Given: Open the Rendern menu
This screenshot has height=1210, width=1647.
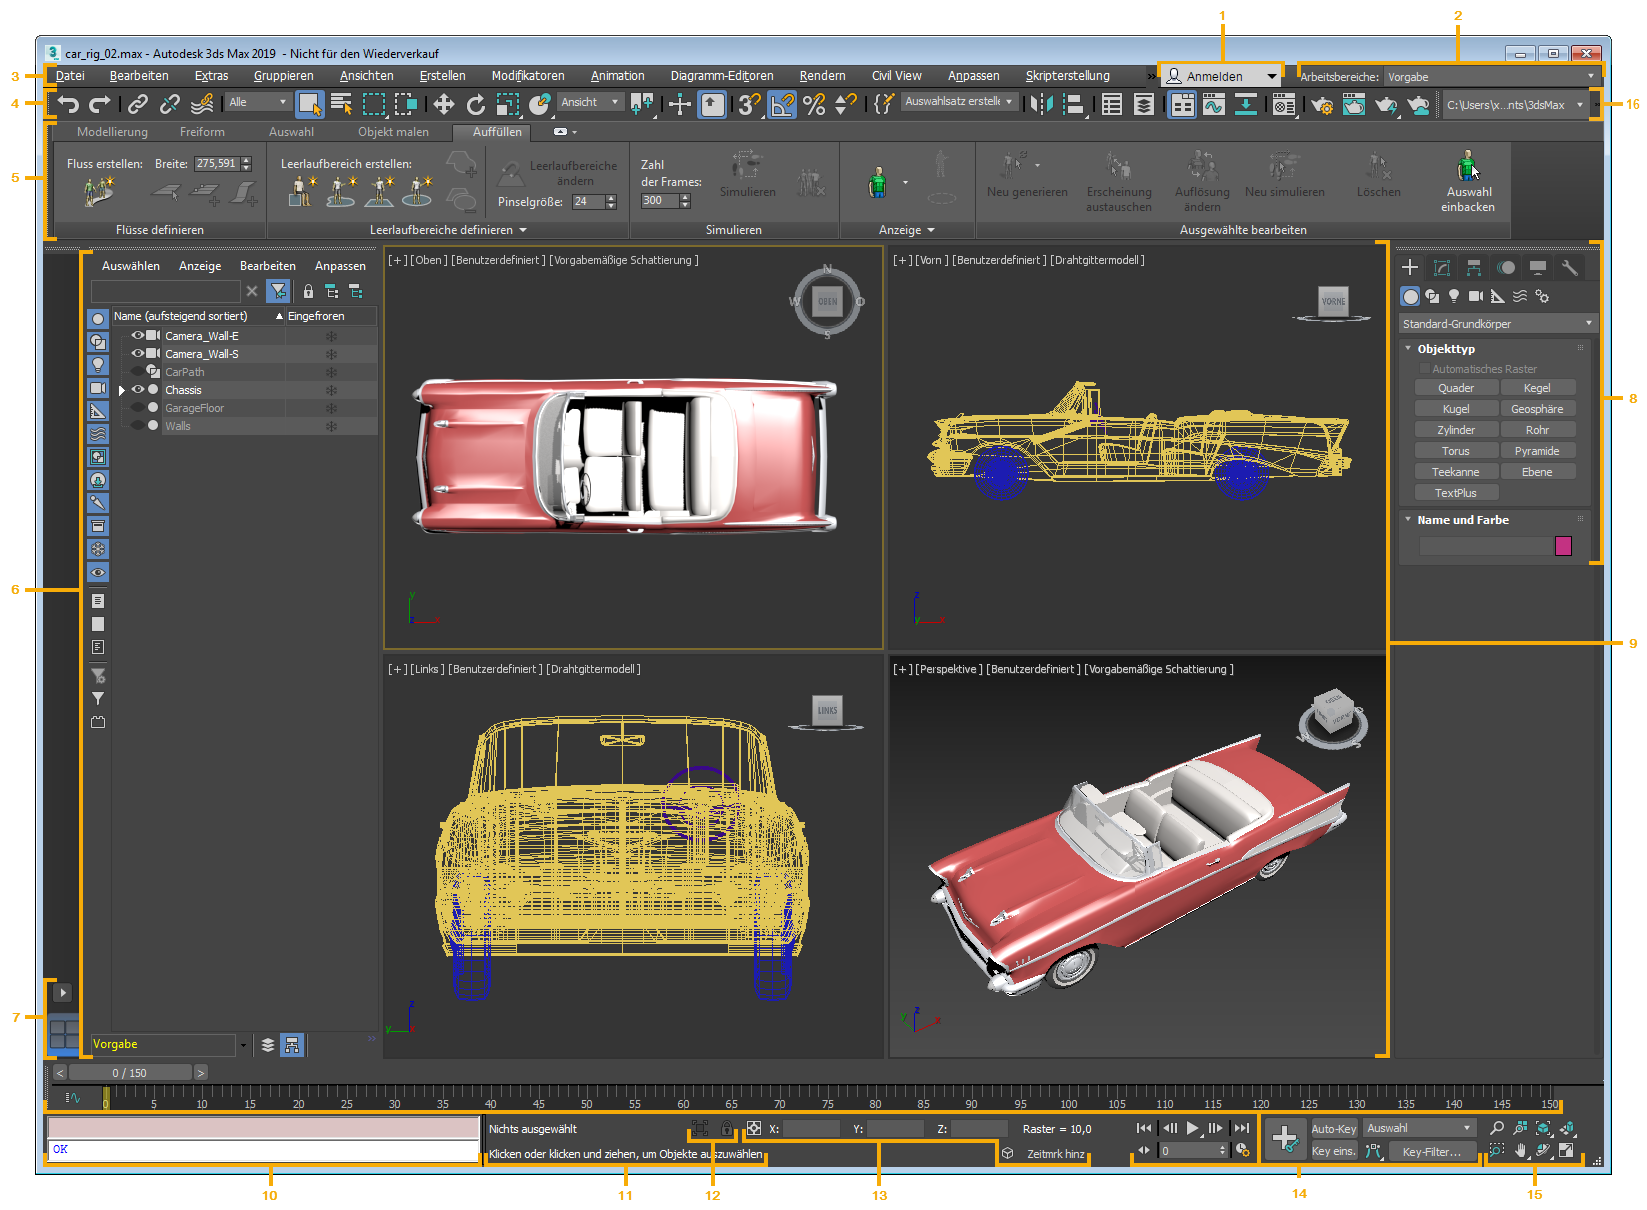Looking at the screenshot, I should 822,76.
